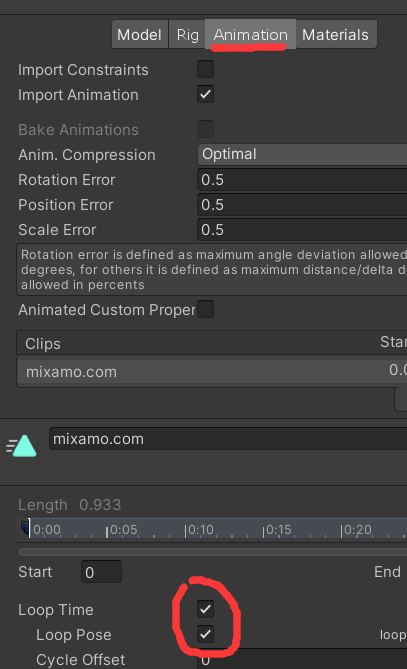Toggle the Animated Custom Properties checkbox
Image resolution: width=407 pixels, height=669 pixels.
(x=205, y=309)
